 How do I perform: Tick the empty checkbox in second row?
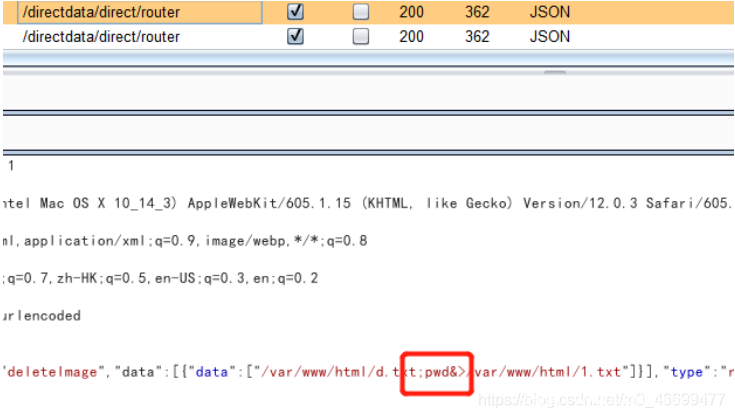click(361, 37)
